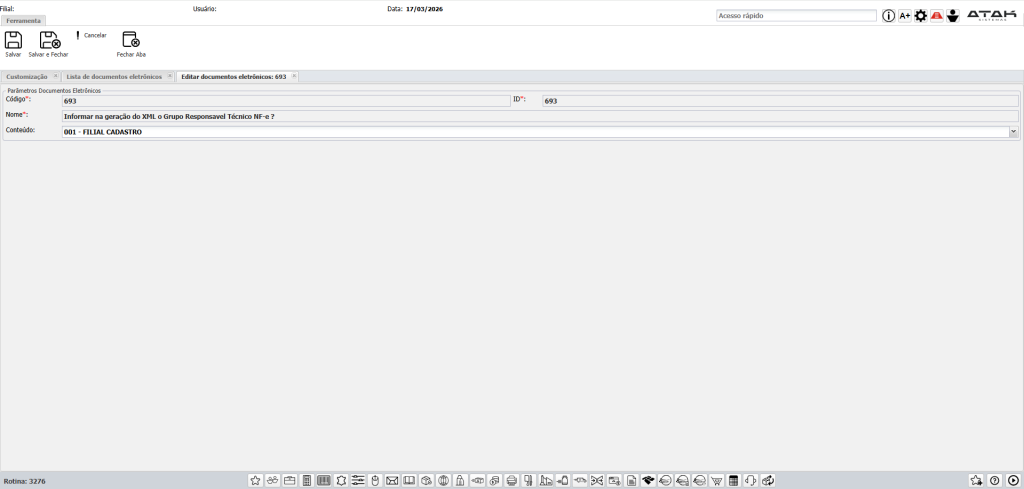The width and height of the screenshot is (1024, 489).
Task: Click the headset support icon
Action: [750, 481]
